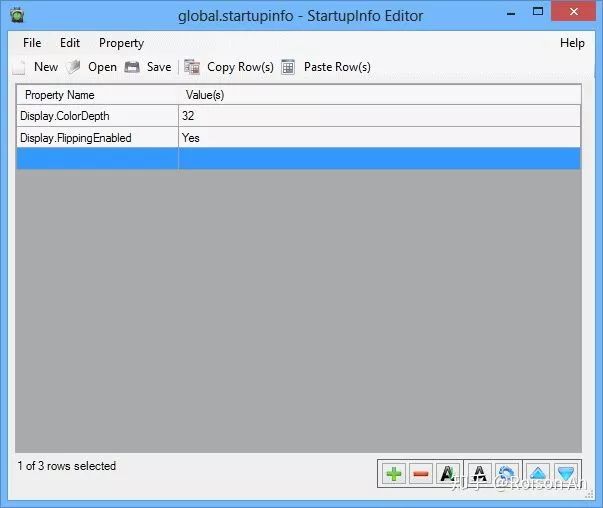Viewport: 603px width, 508px height.
Task: Click the green plus add row button
Action: 394,474
